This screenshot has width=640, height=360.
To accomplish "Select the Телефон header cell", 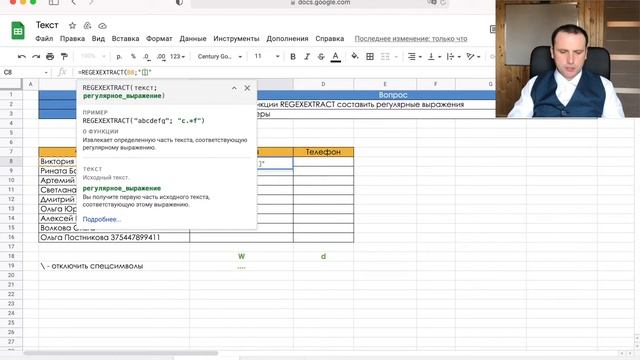I will pyautogui.click(x=323, y=152).
